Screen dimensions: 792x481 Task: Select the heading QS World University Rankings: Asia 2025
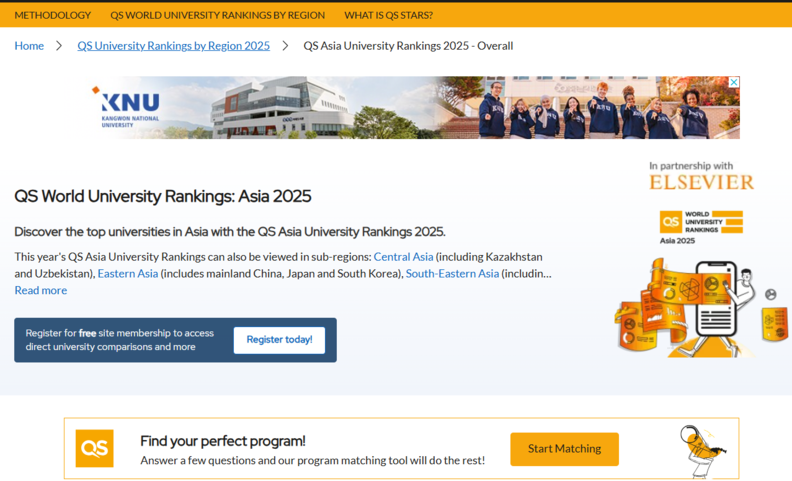pos(163,196)
